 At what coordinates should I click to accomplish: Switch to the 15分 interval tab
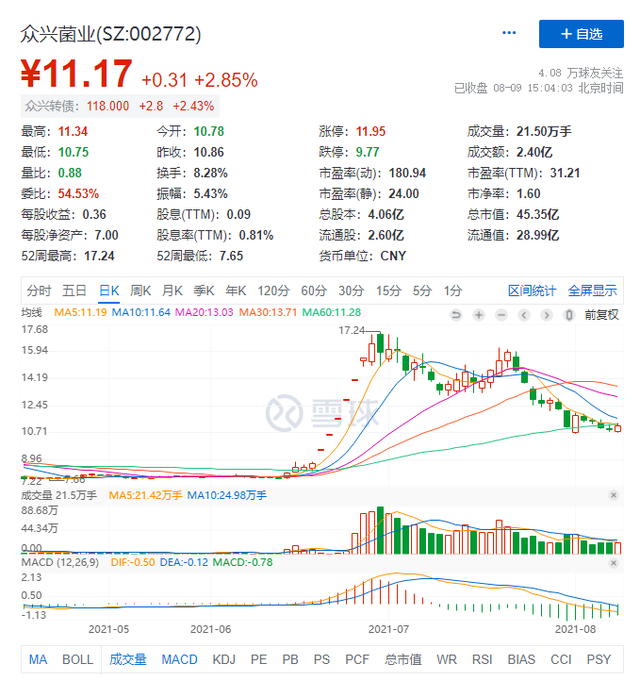(x=388, y=291)
